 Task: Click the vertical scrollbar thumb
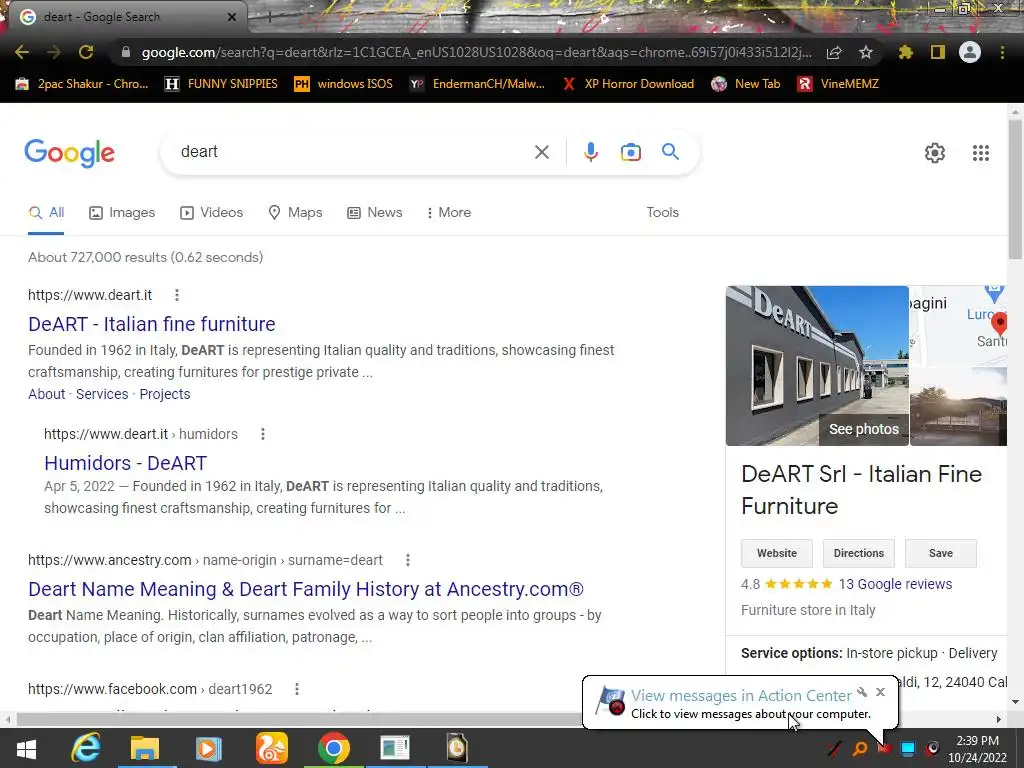tap(1015, 189)
